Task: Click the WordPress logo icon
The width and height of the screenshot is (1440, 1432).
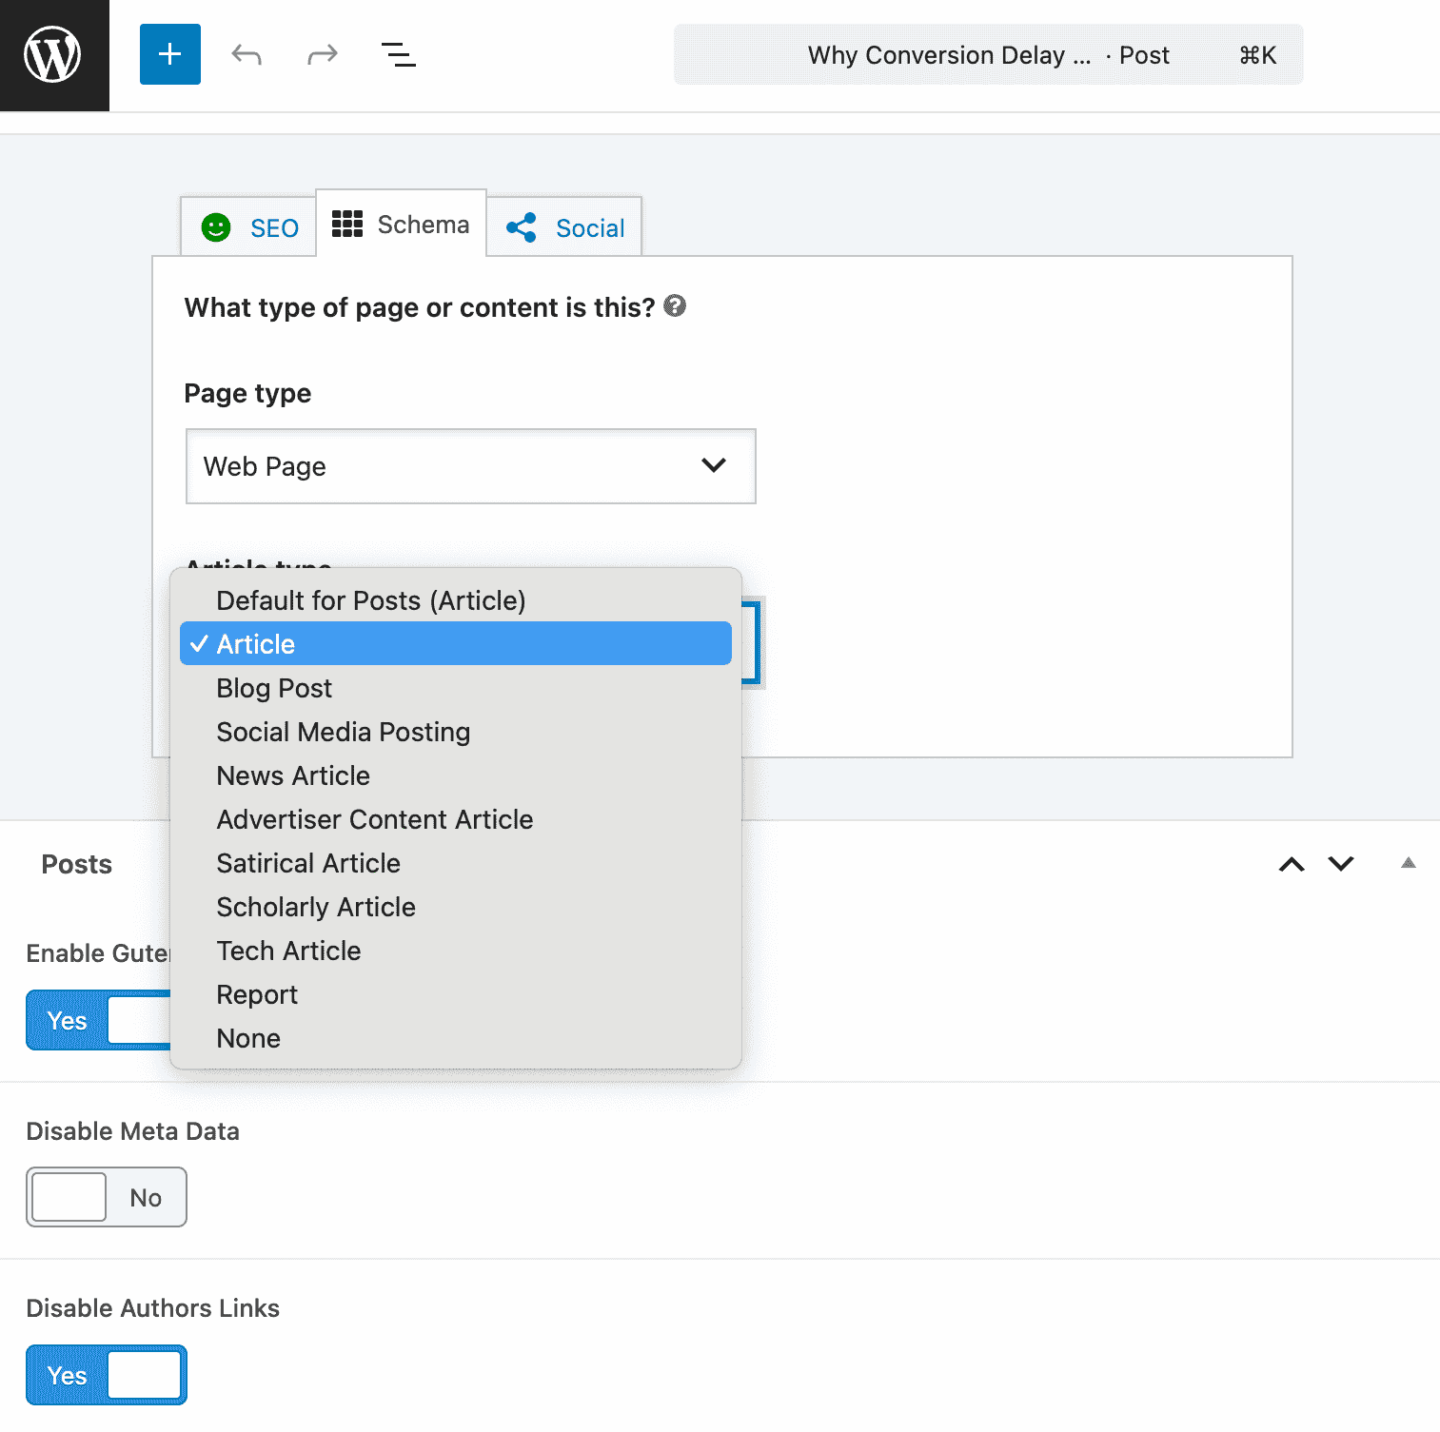Action: point(53,55)
